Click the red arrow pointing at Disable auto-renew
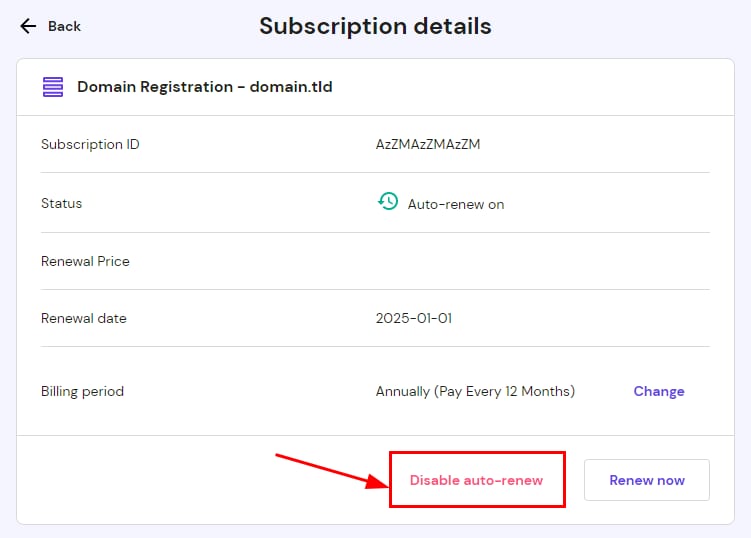Image resolution: width=751 pixels, height=538 pixels. [332, 468]
